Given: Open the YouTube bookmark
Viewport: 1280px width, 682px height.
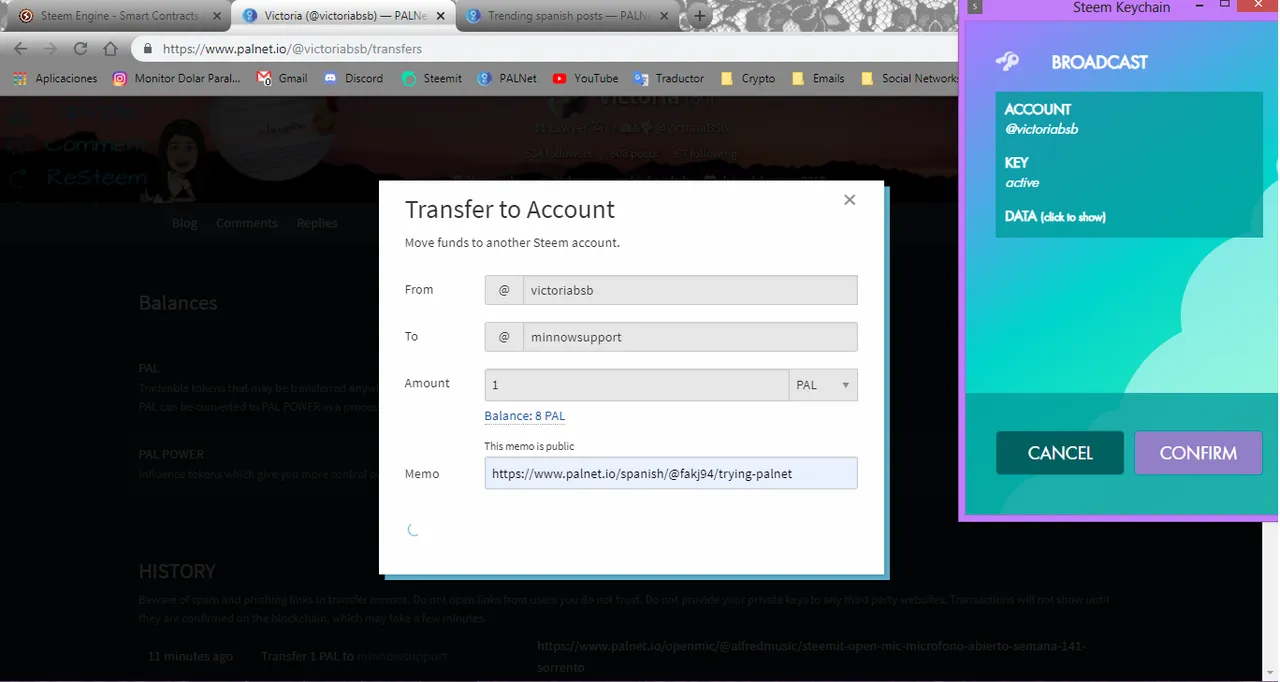Looking at the screenshot, I should (x=585, y=78).
